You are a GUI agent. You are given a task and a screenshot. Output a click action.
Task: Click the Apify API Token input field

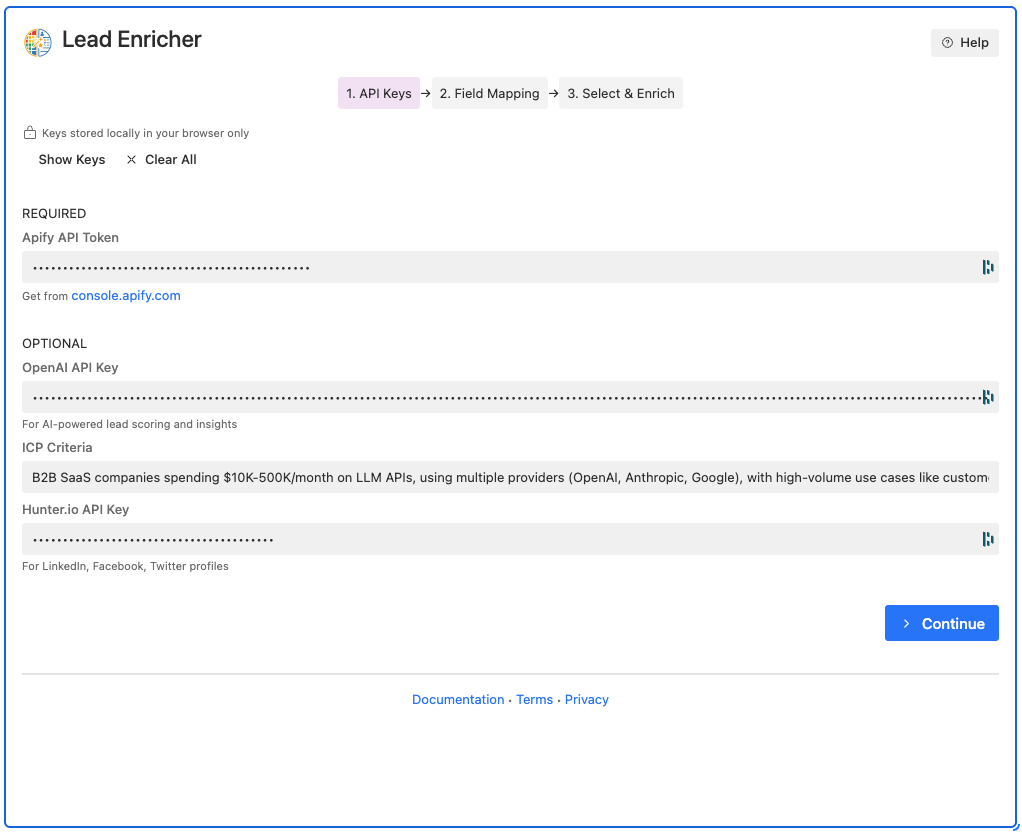click(400, 267)
